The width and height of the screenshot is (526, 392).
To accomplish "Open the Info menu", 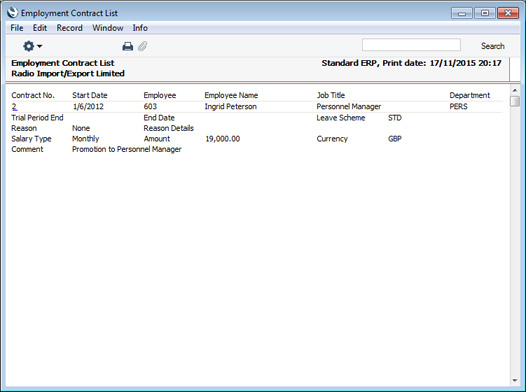I will tap(140, 28).
